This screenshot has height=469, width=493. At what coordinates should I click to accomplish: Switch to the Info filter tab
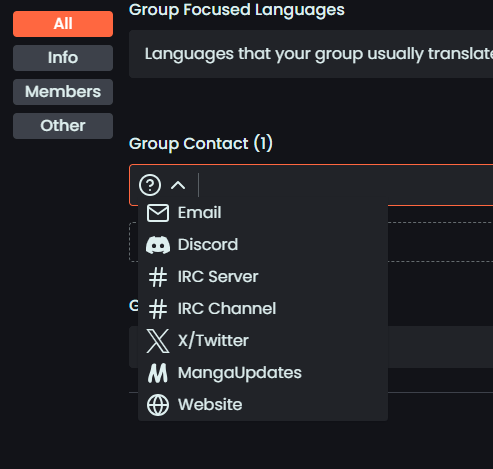63,58
